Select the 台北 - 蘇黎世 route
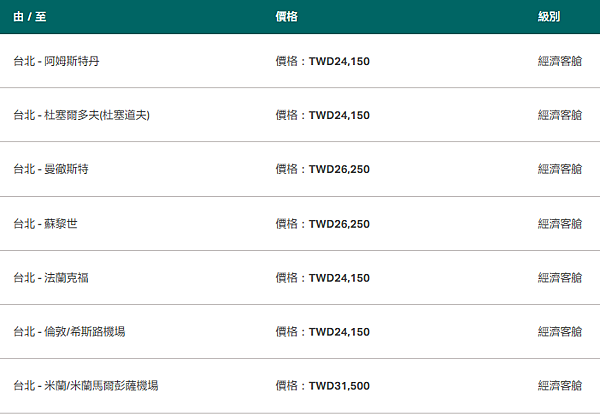The height and width of the screenshot is (417, 600). point(45,224)
